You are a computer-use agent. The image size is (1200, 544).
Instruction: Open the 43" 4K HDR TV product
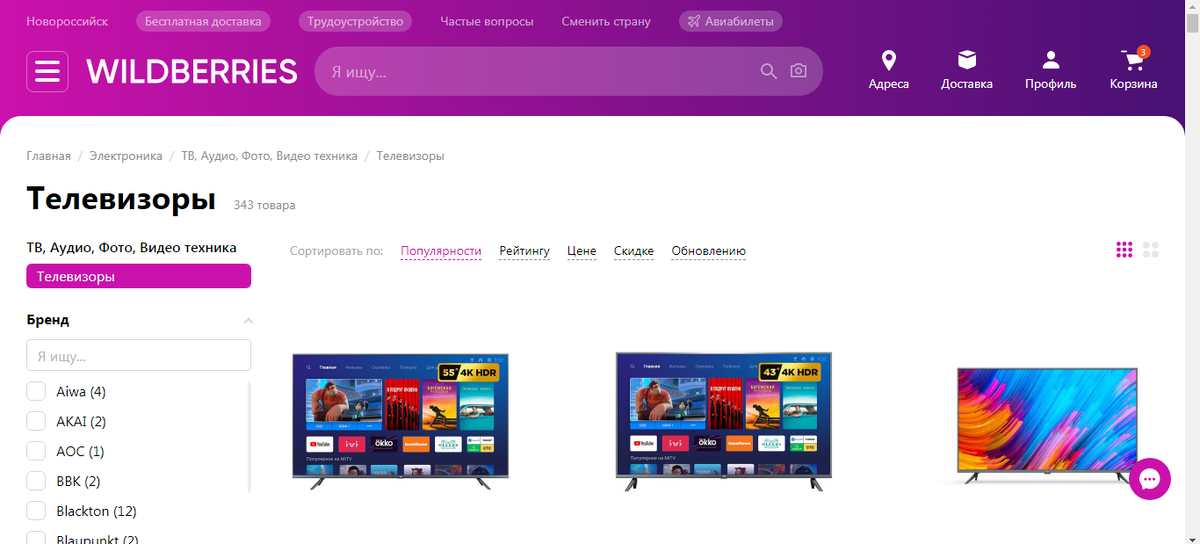click(x=724, y=421)
